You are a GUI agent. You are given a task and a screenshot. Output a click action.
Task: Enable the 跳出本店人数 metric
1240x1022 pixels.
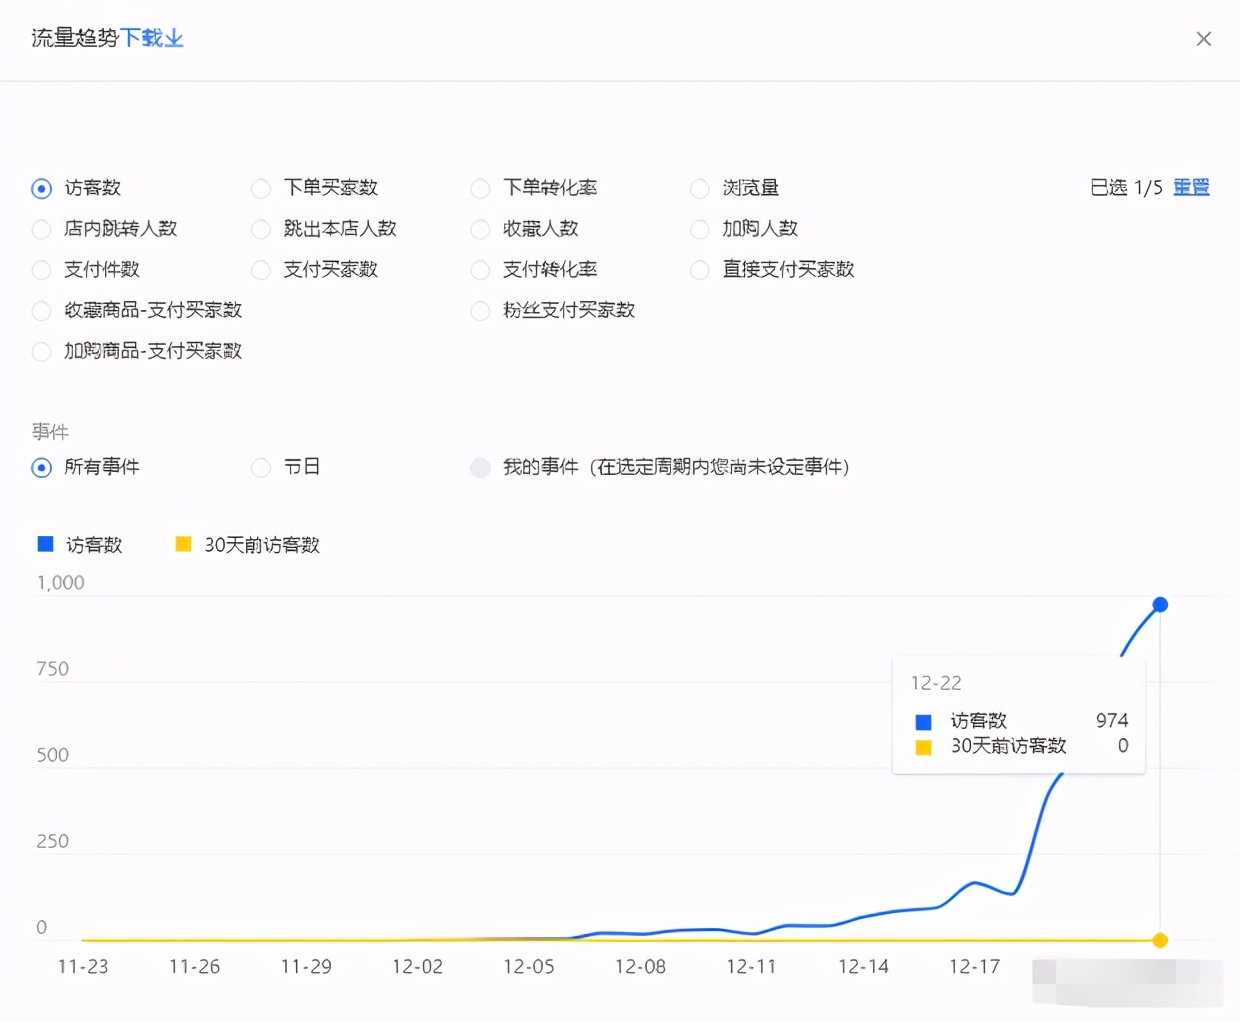point(260,229)
